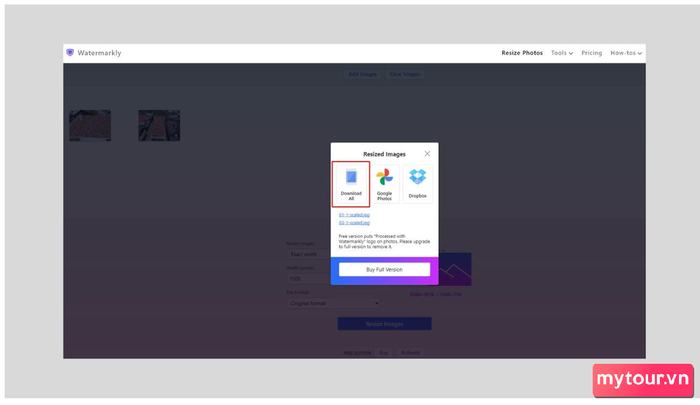Click the Buy Full Version button
Image resolution: width=700 pixels, height=405 pixels.
click(384, 269)
